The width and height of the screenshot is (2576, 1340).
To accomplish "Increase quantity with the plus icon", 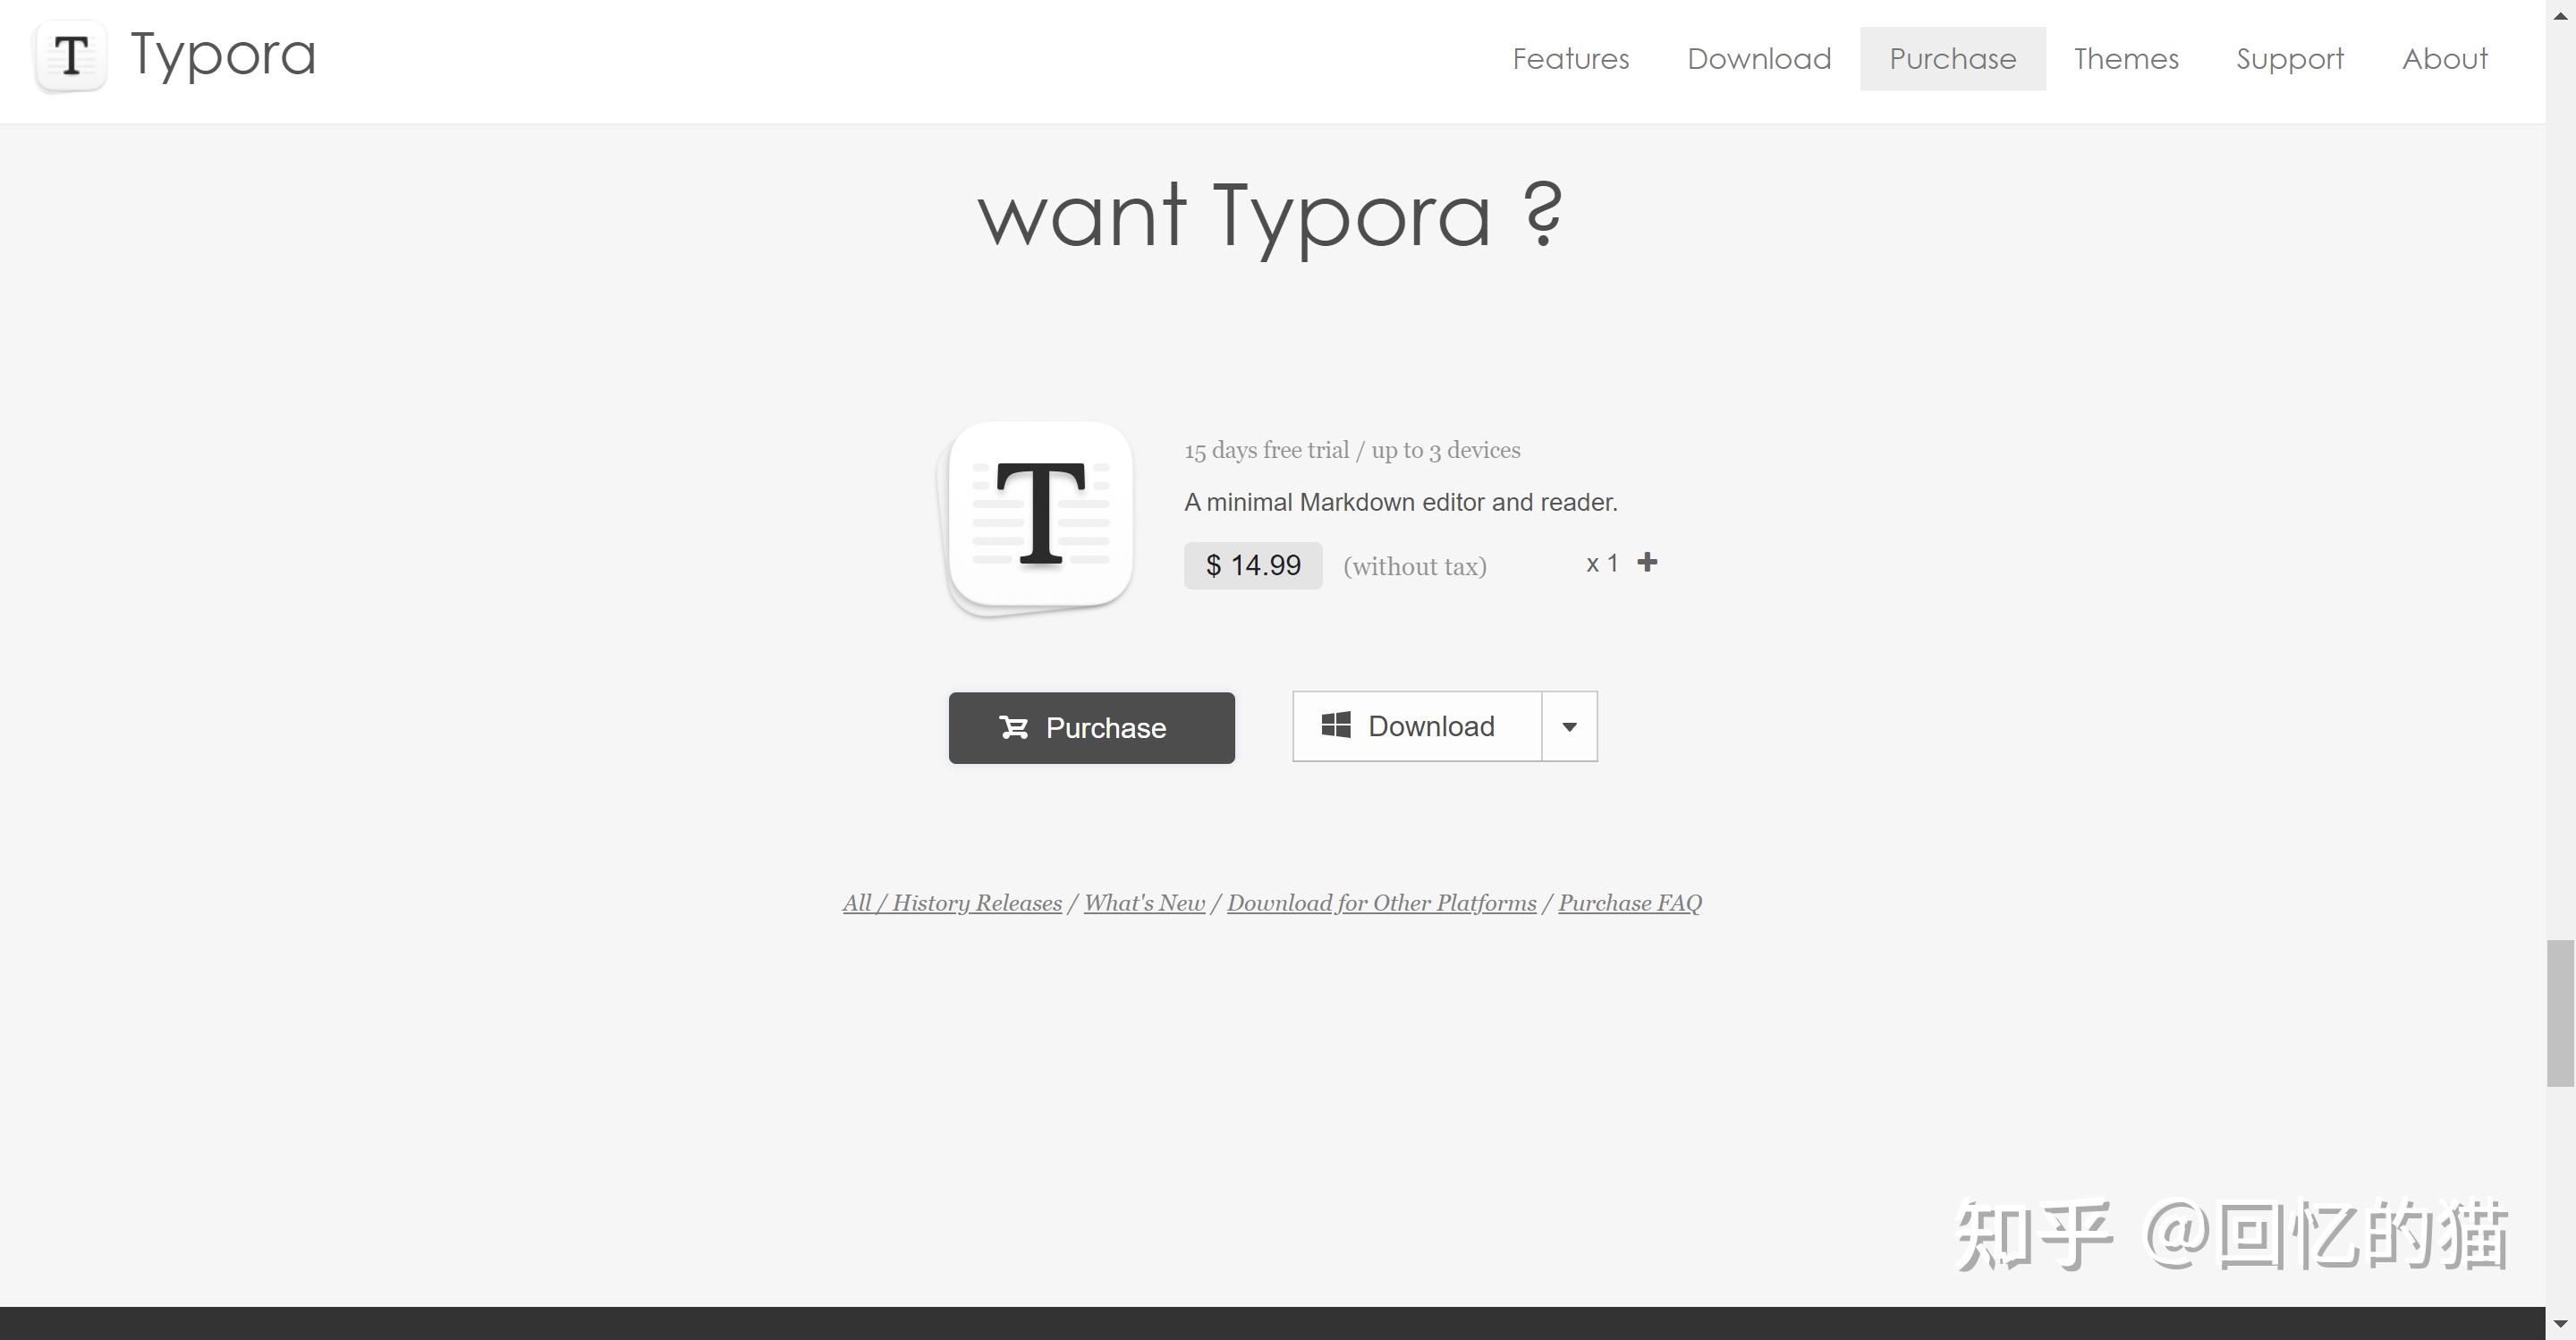I will [x=1647, y=563].
